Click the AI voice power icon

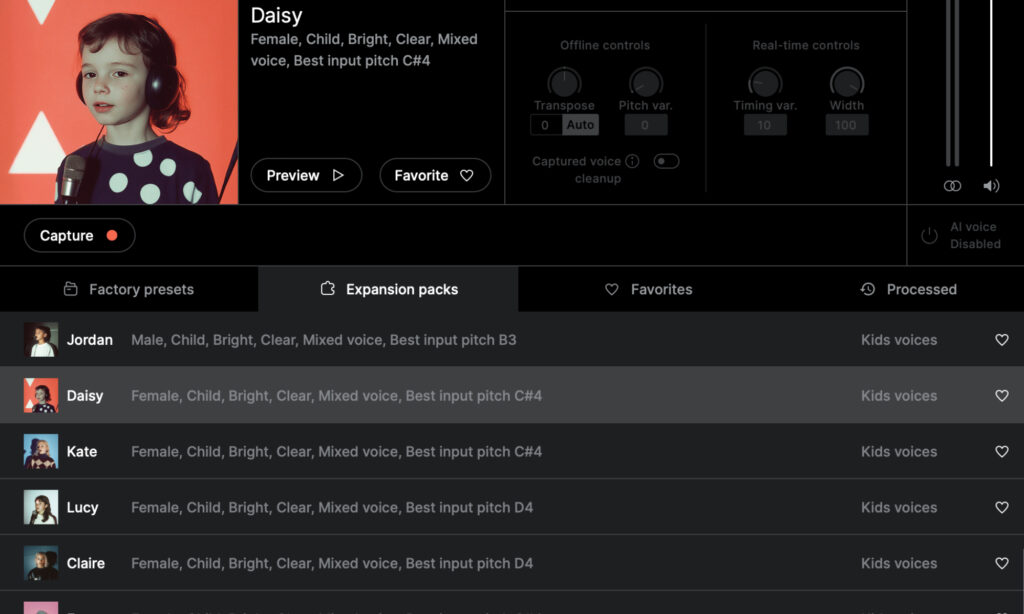click(929, 236)
